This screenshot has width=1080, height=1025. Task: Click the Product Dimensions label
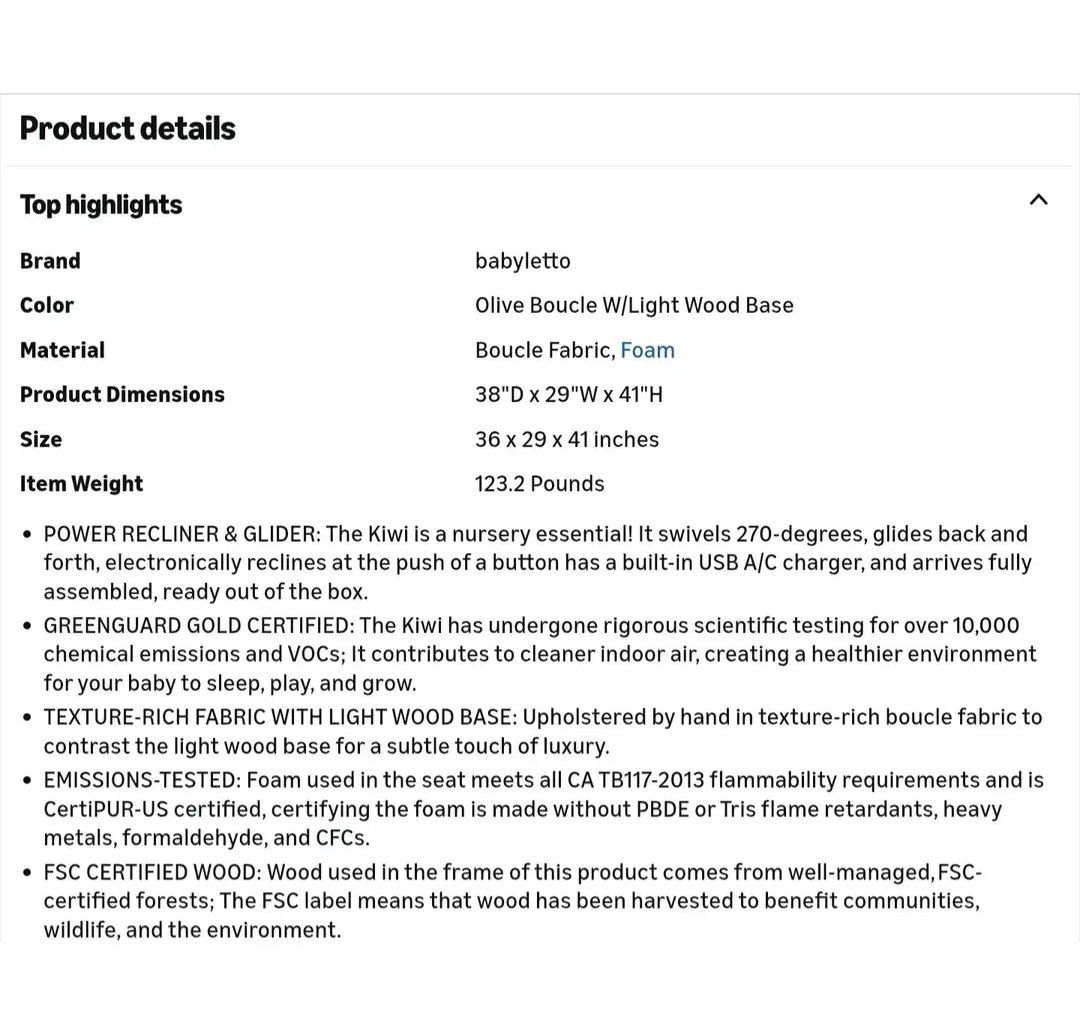(x=122, y=394)
